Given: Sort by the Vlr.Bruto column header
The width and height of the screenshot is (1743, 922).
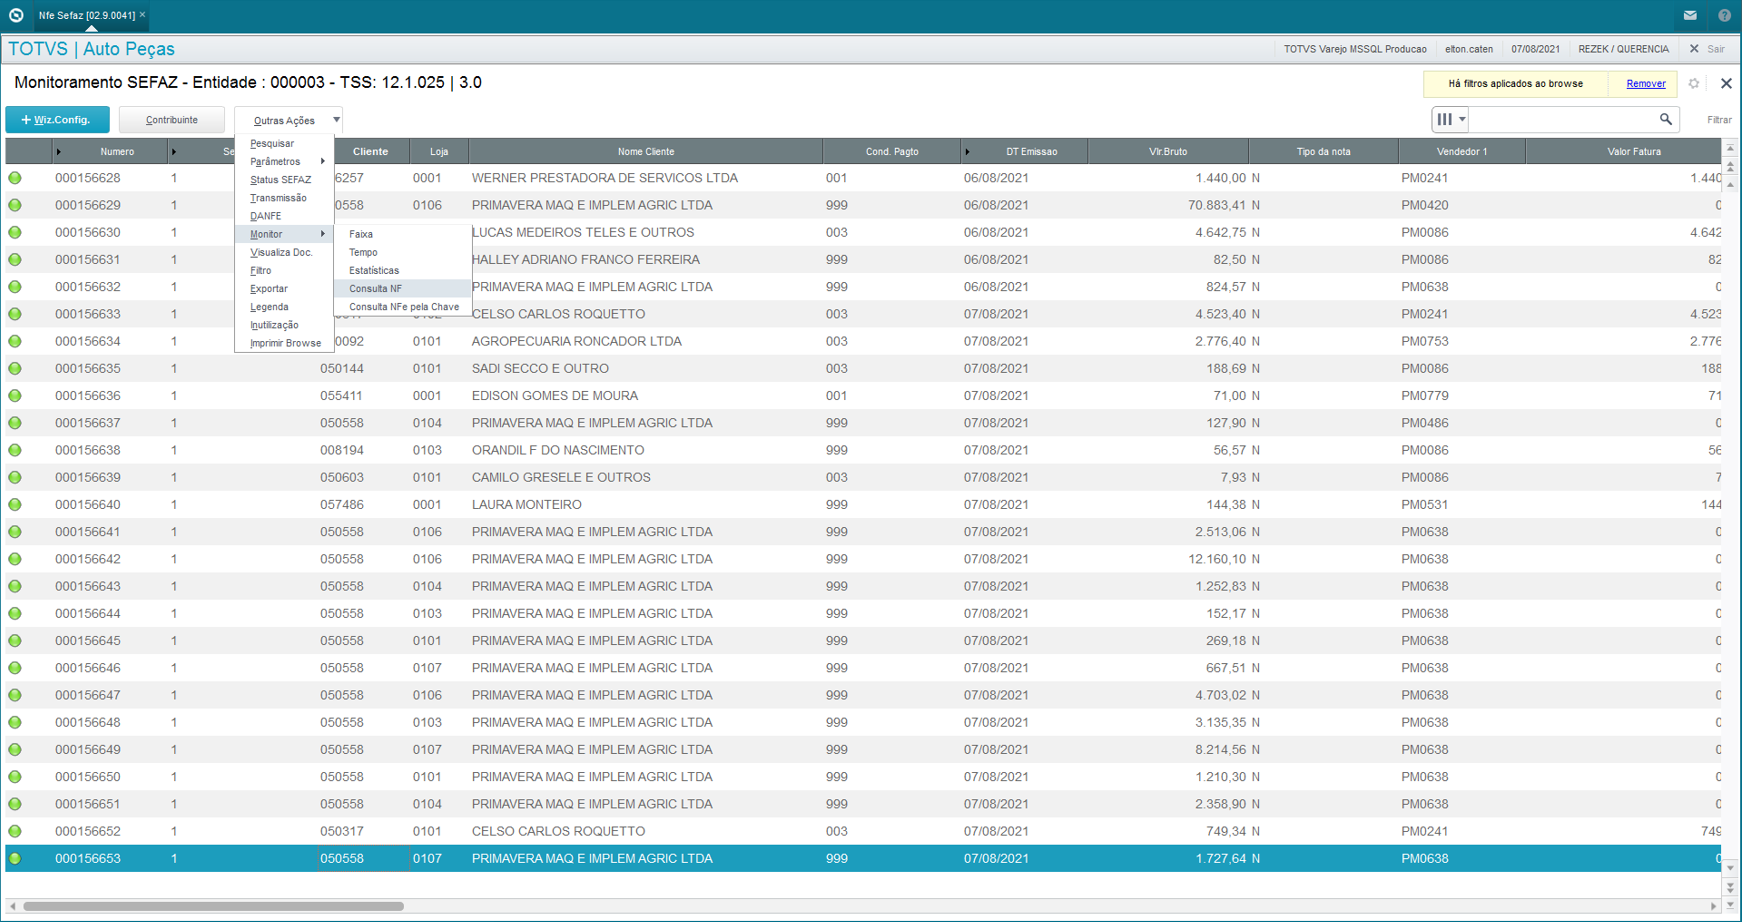Looking at the screenshot, I should (x=1167, y=152).
